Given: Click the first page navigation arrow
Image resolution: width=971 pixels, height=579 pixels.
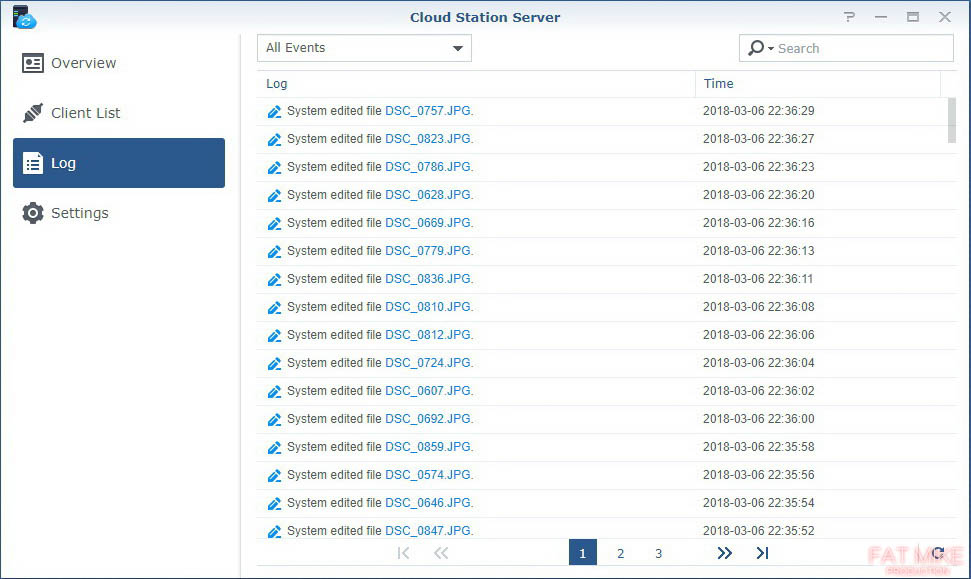Looking at the screenshot, I should coord(403,553).
